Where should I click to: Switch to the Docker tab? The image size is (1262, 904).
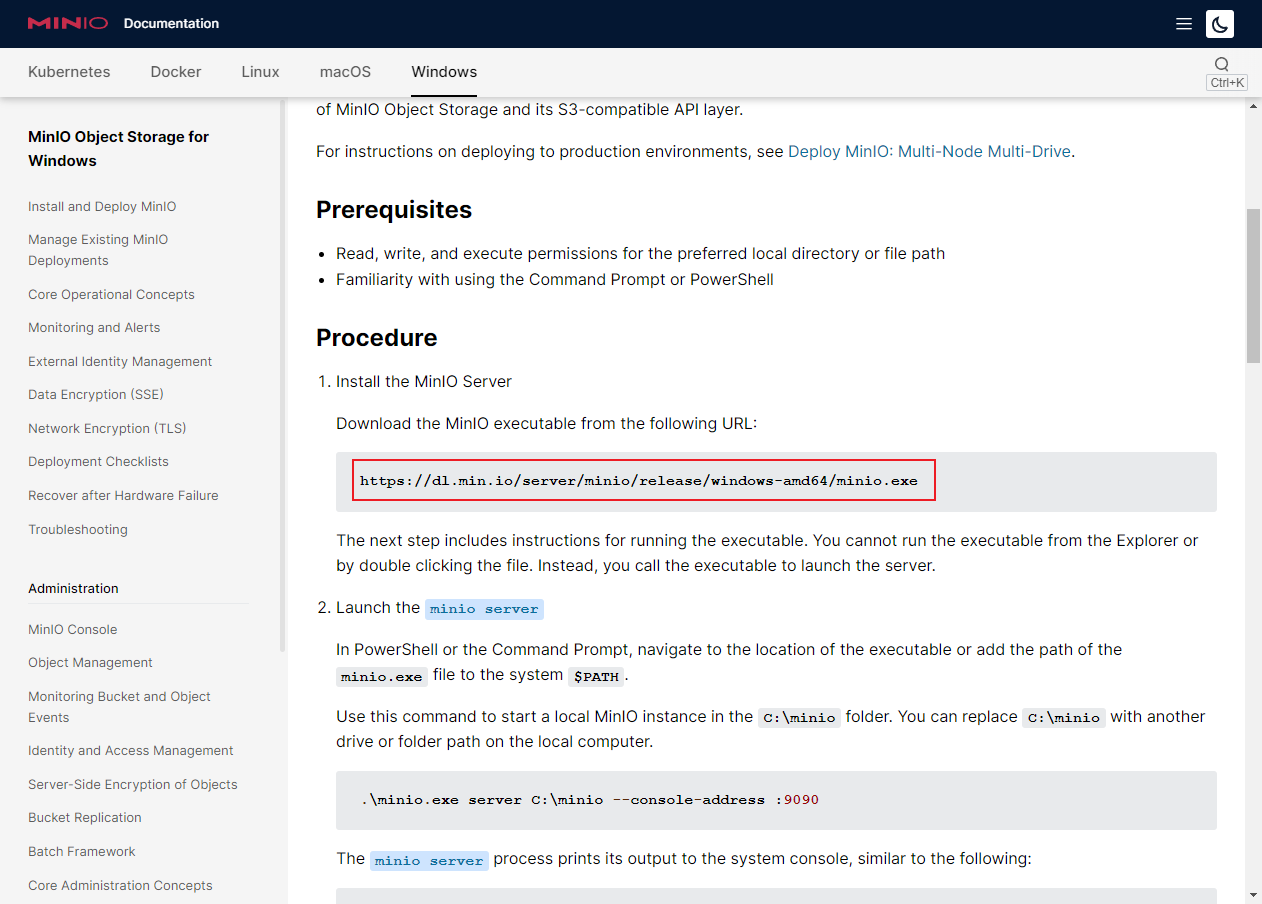point(176,72)
